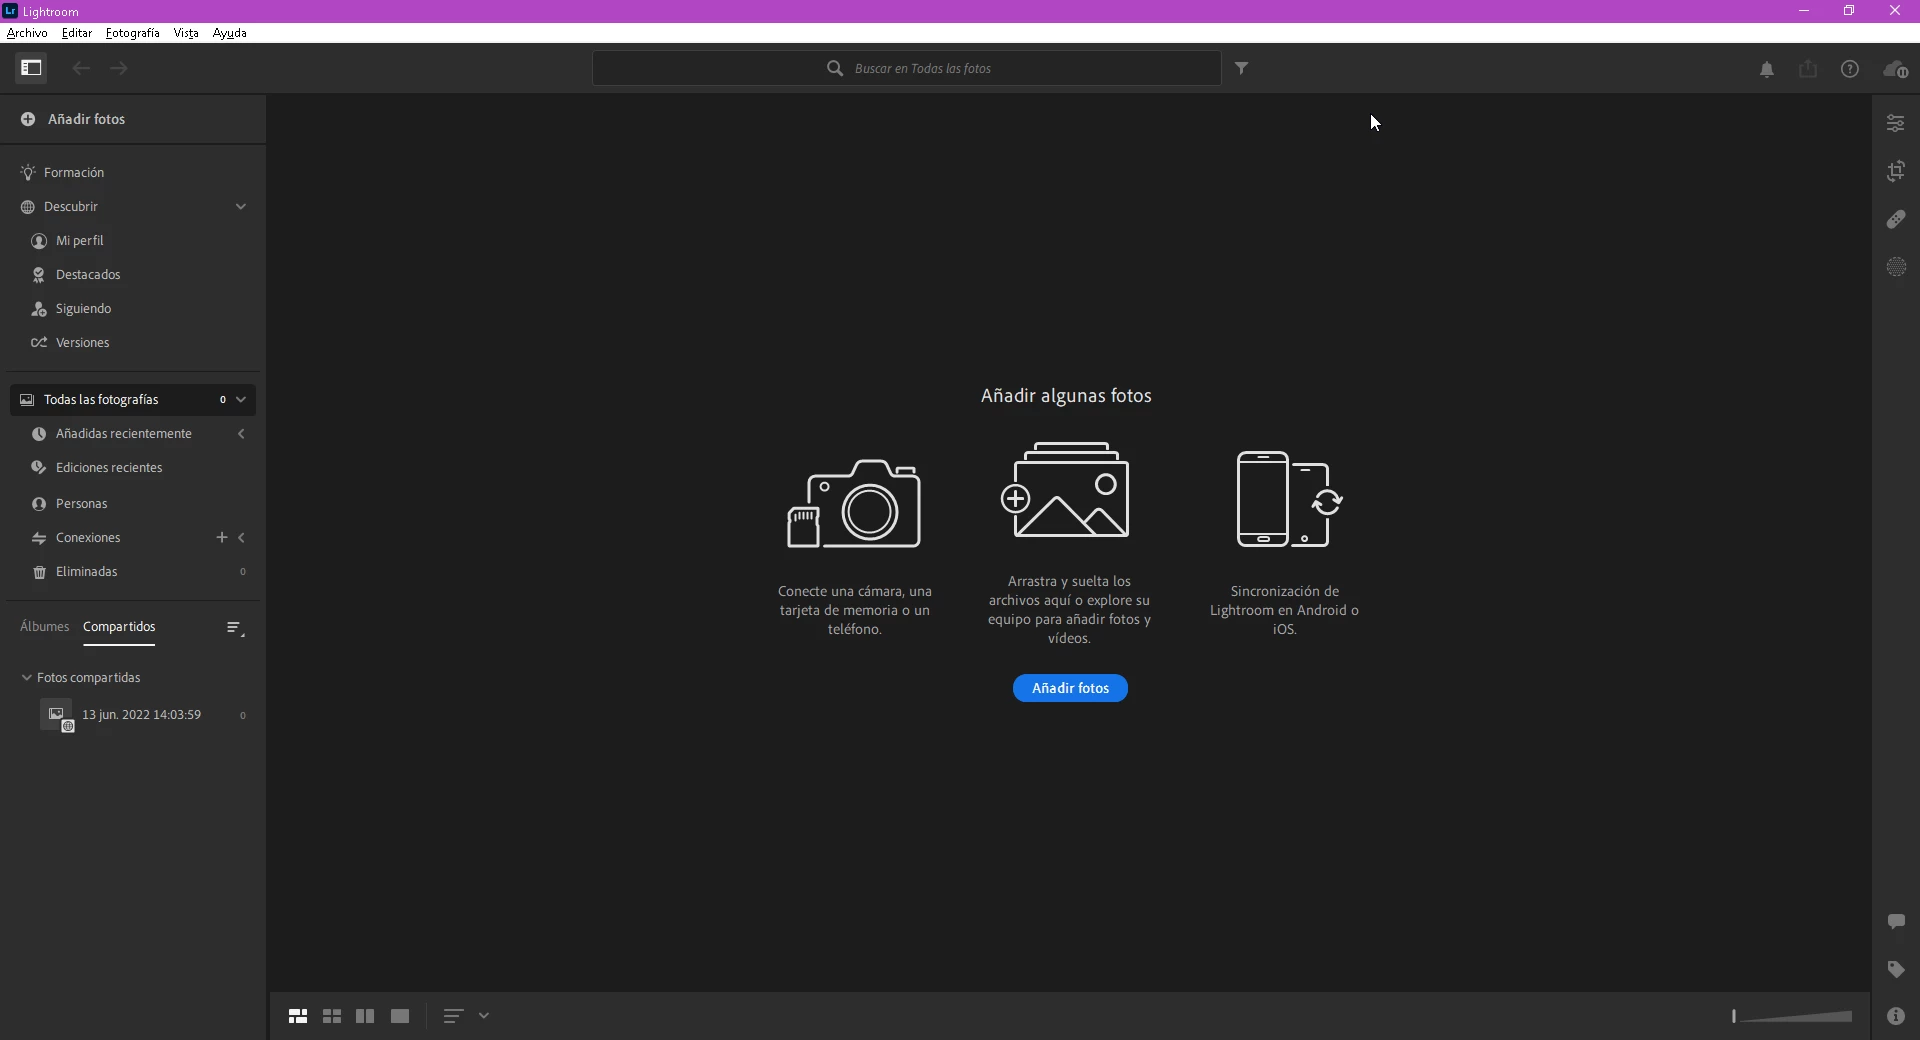The width and height of the screenshot is (1920, 1040).
Task: Switch to compare view
Action: 365,1016
